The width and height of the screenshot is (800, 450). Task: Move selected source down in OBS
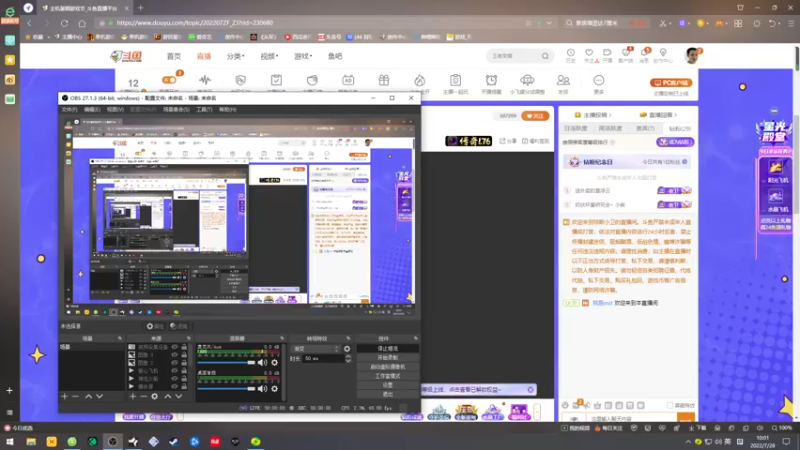[x=179, y=396]
